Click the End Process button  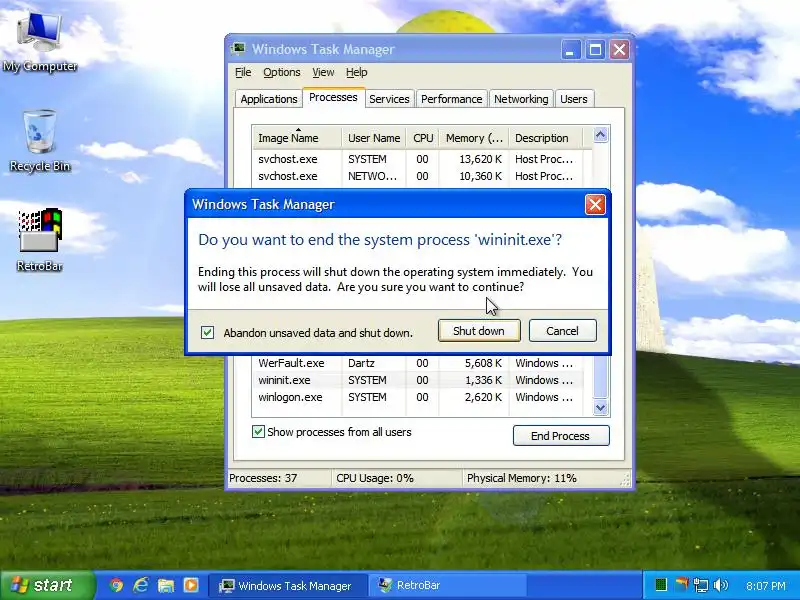click(561, 436)
